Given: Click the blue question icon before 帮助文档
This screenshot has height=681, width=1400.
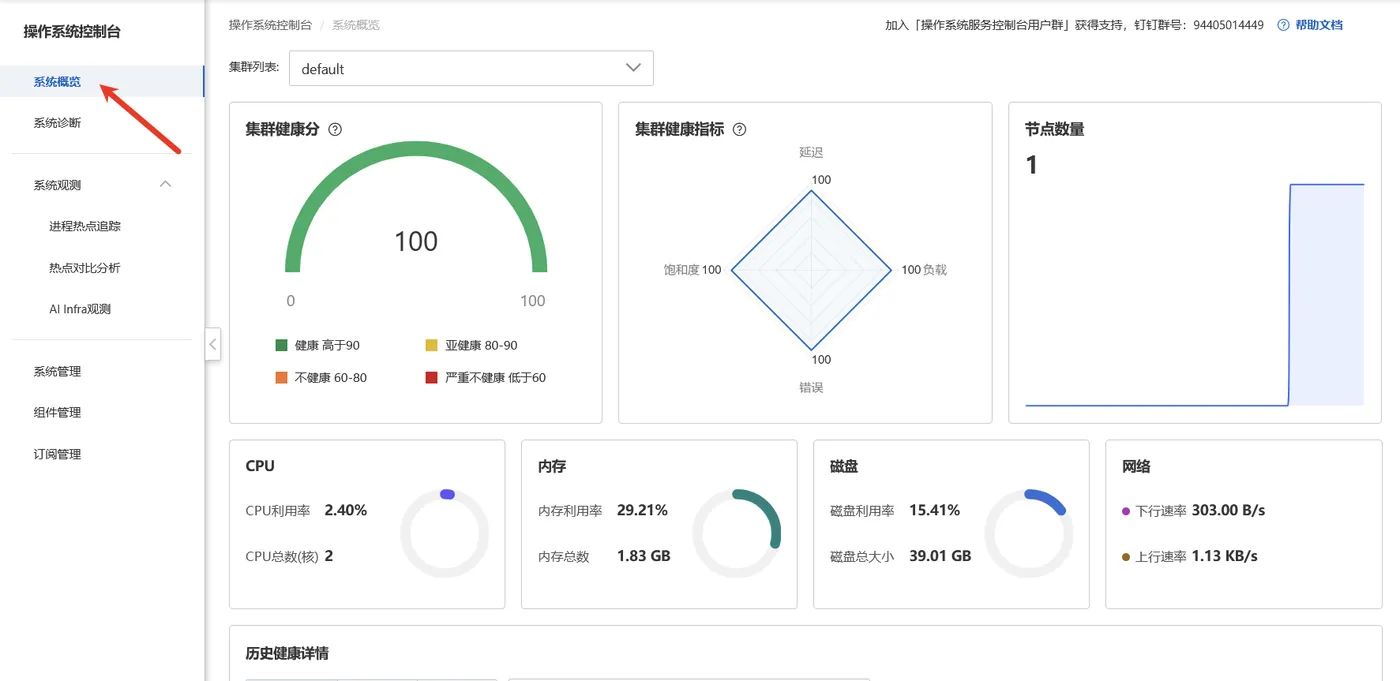Looking at the screenshot, I should (1282, 24).
